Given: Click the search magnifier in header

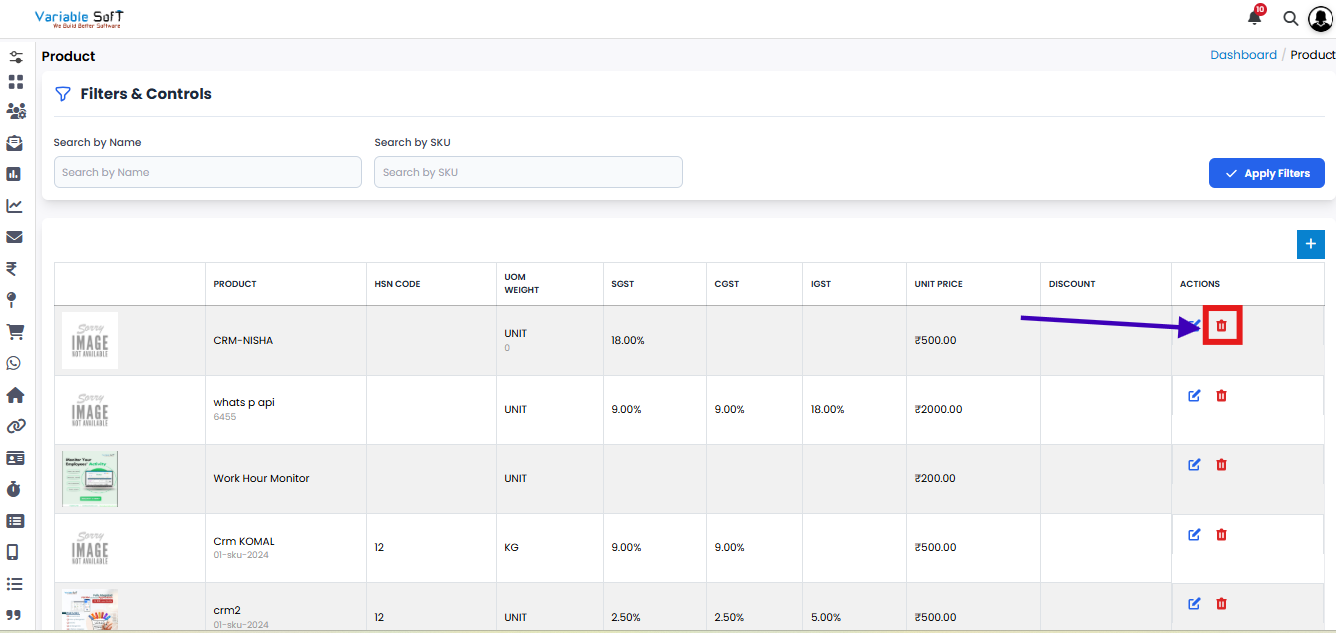Looking at the screenshot, I should (x=1291, y=19).
